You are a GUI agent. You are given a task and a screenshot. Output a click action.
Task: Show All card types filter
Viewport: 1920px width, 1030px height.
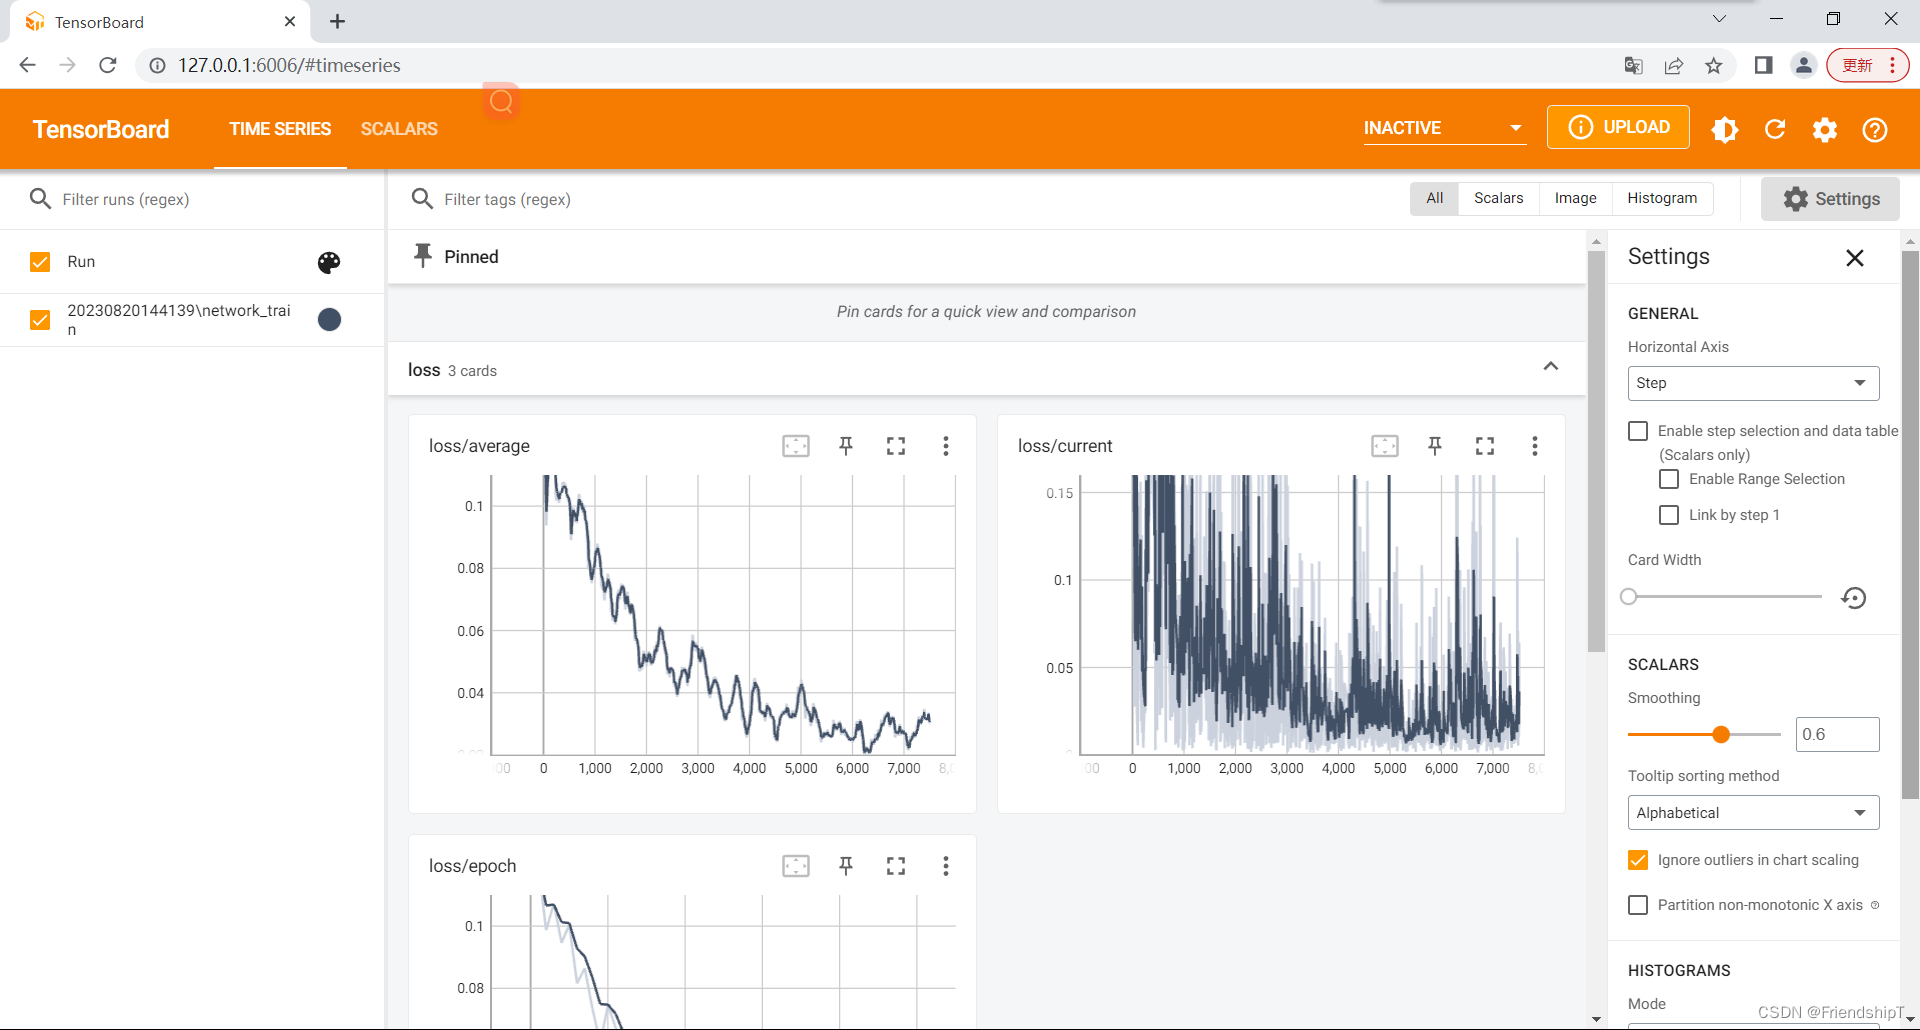pos(1435,198)
